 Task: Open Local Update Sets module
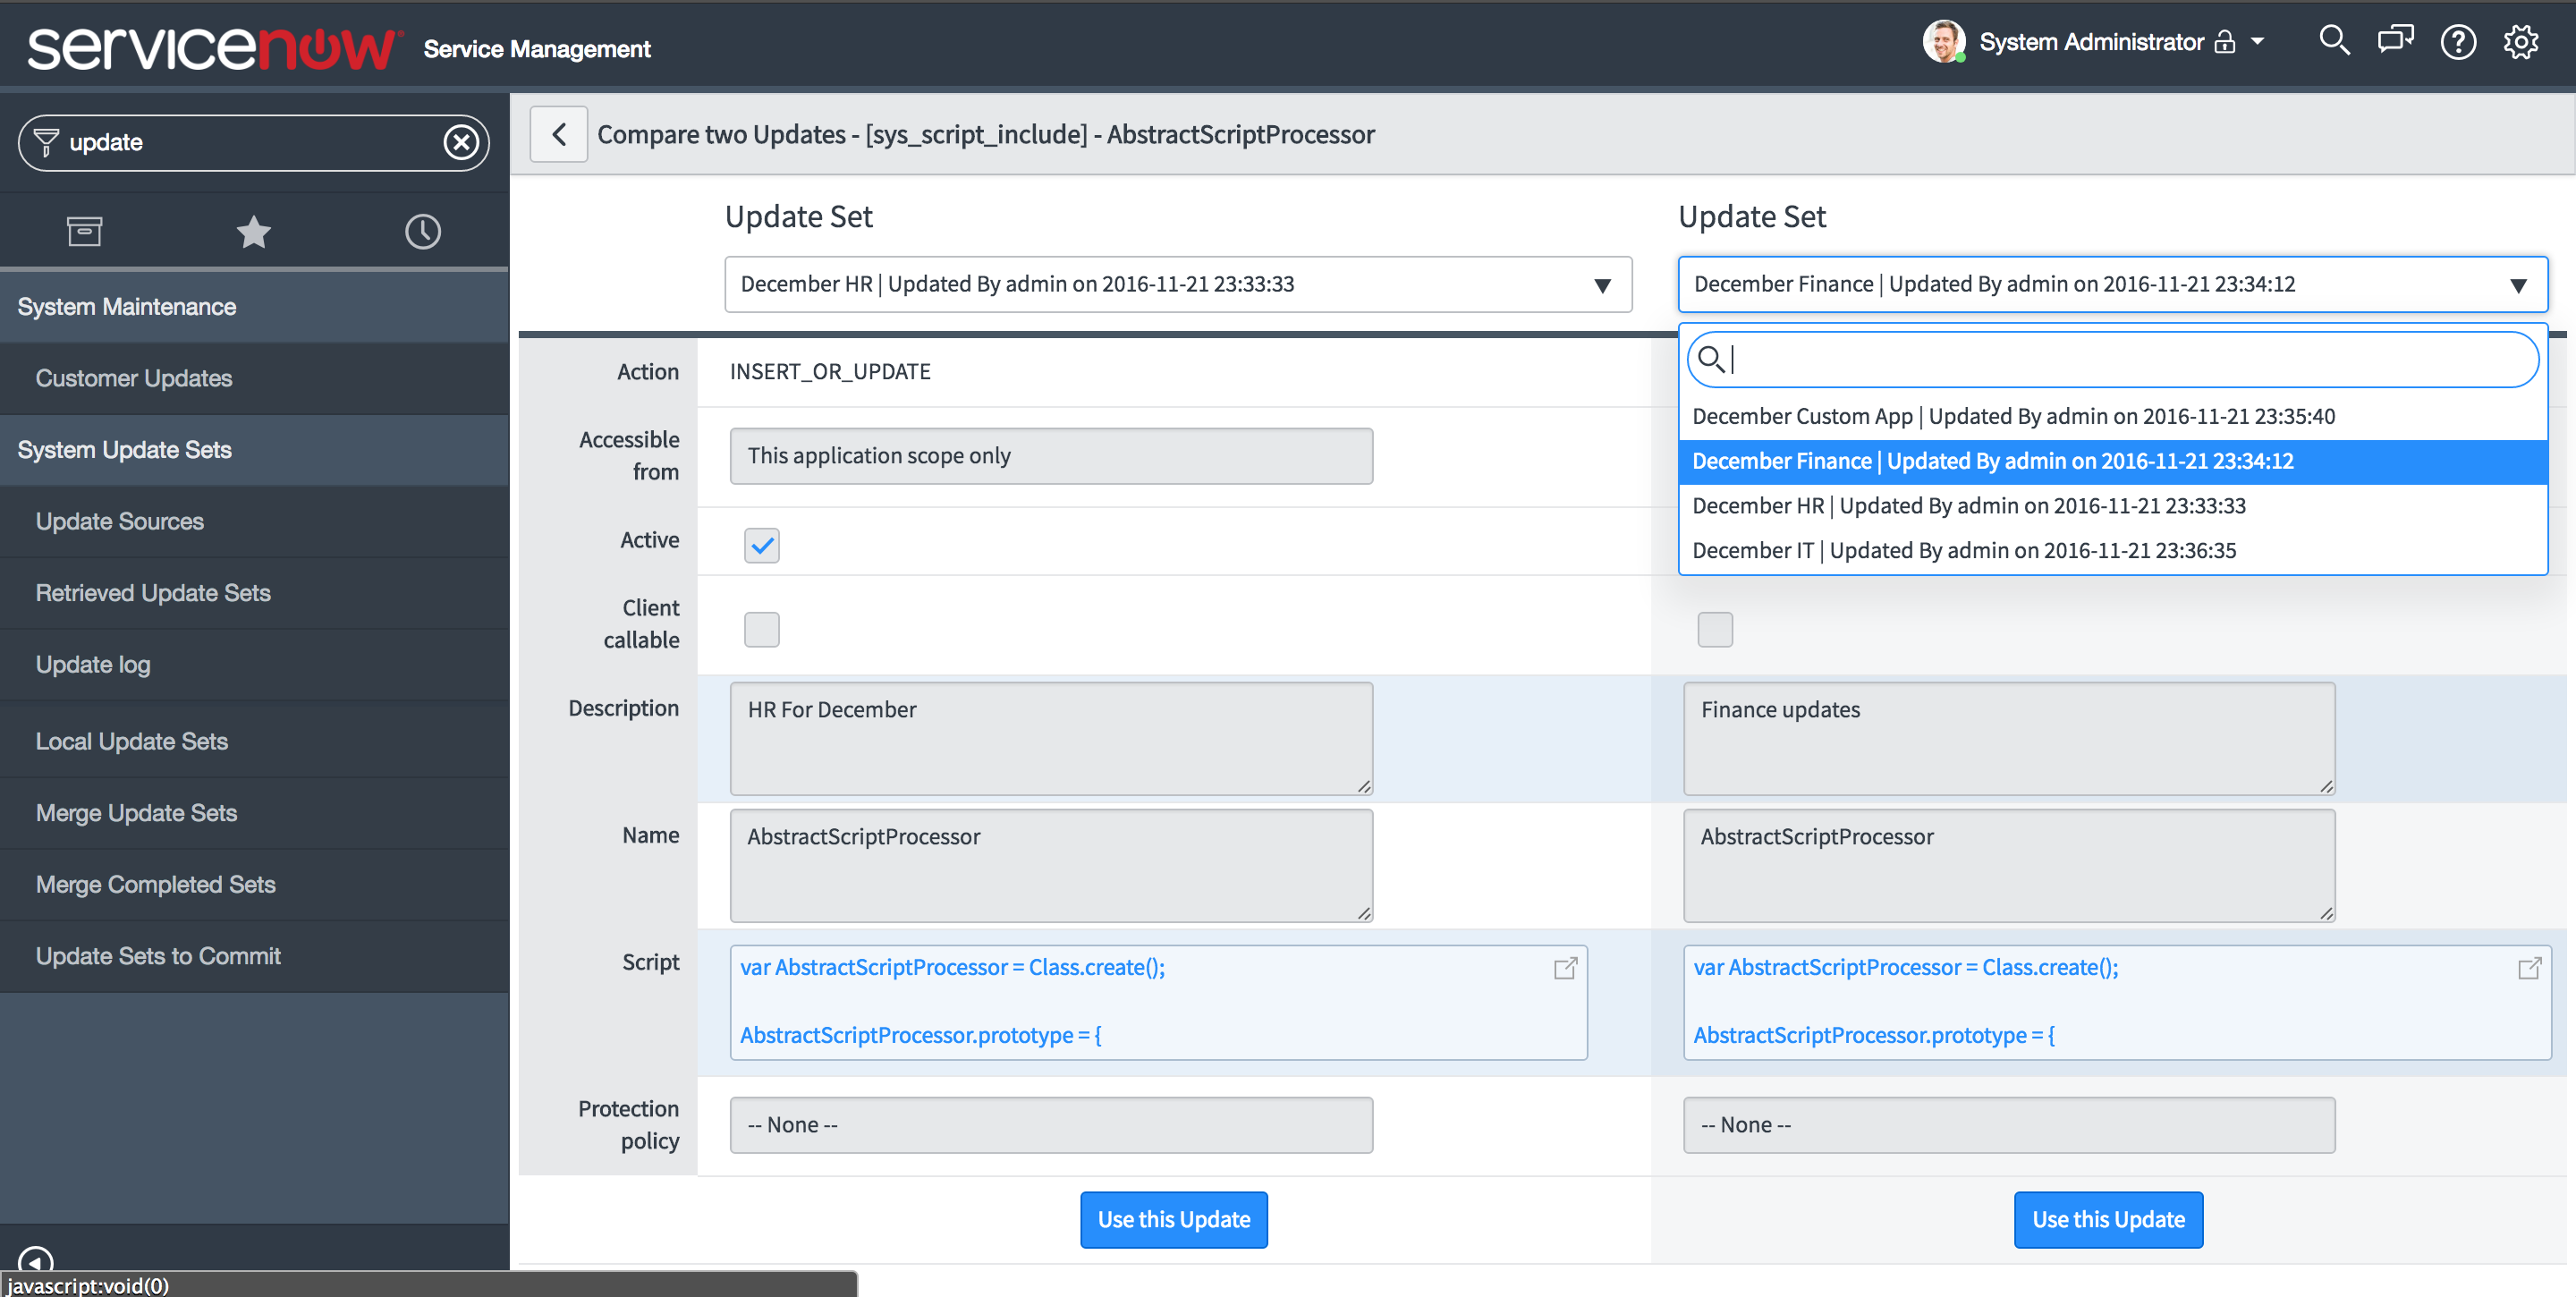tap(254, 741)
